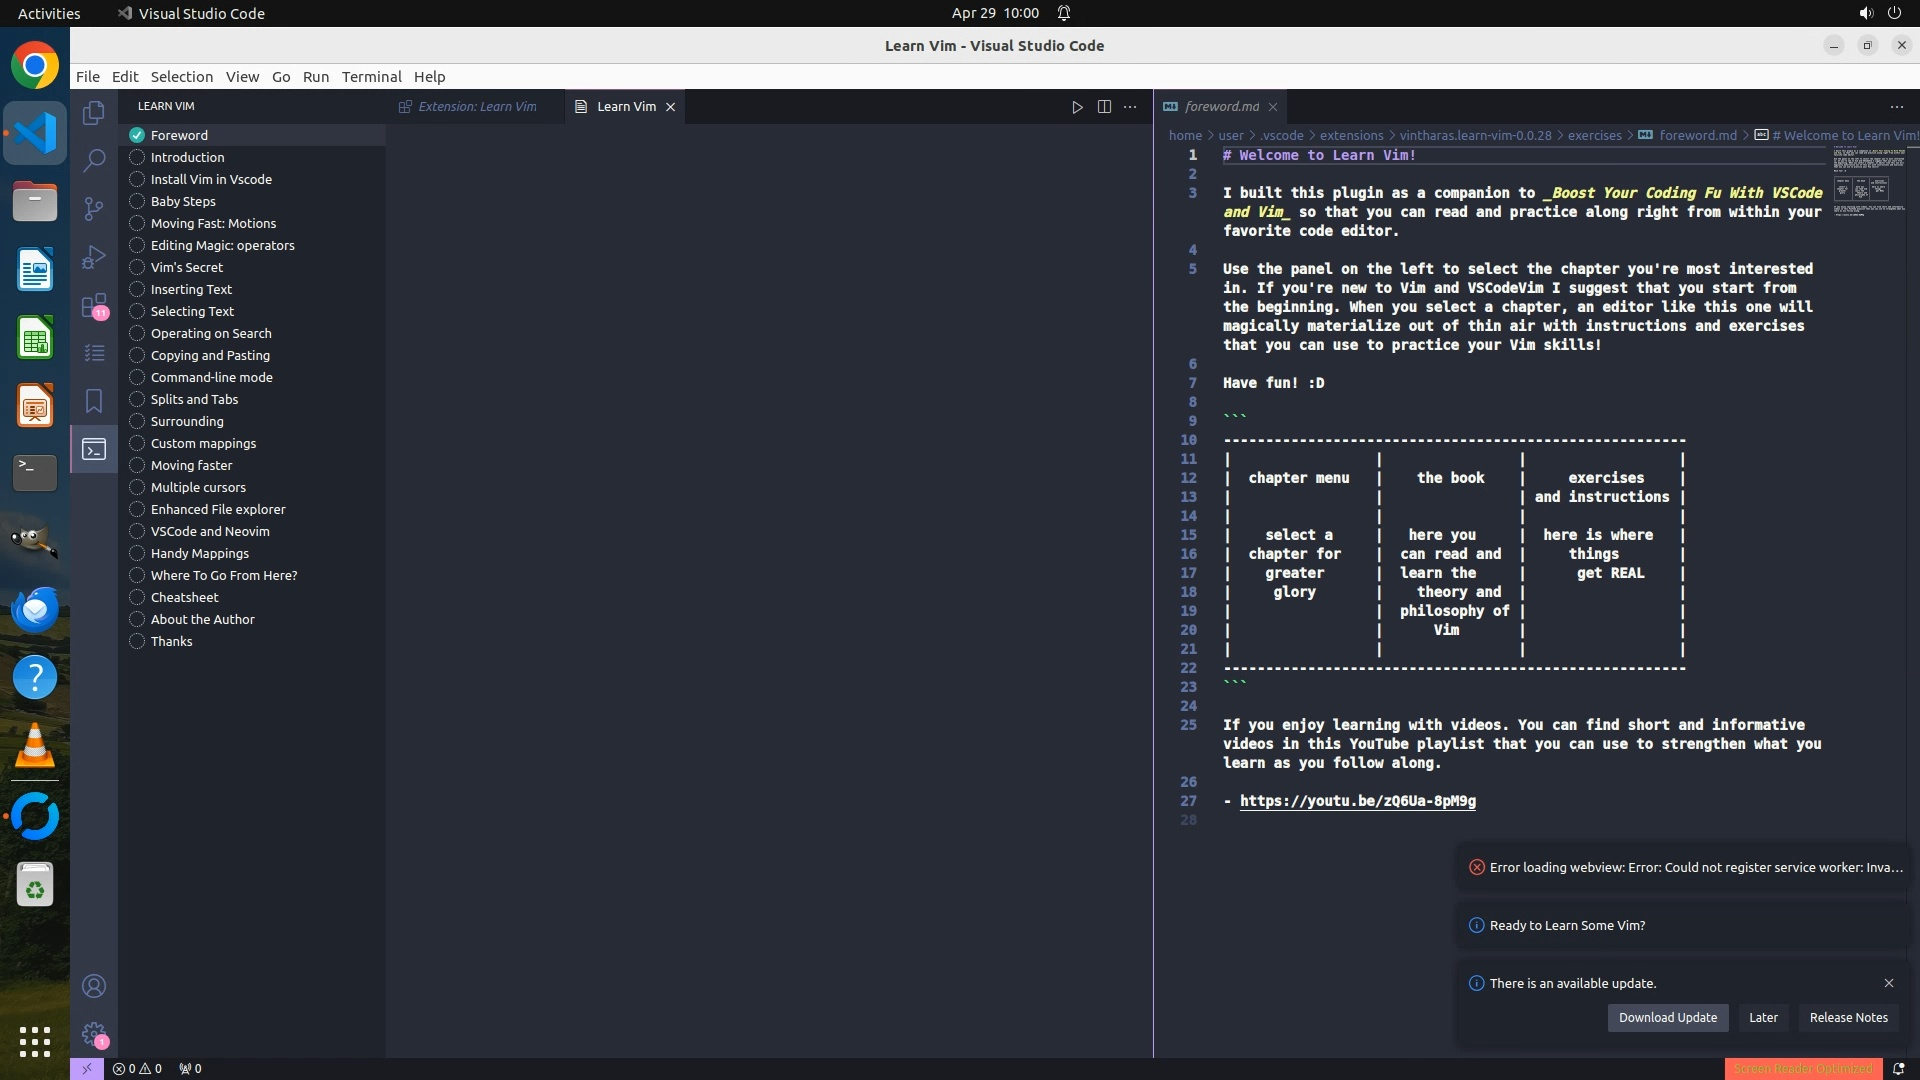Open Source Control view icon
This screenshot has height=1080, width=1920.
click(x=94, y=208)
